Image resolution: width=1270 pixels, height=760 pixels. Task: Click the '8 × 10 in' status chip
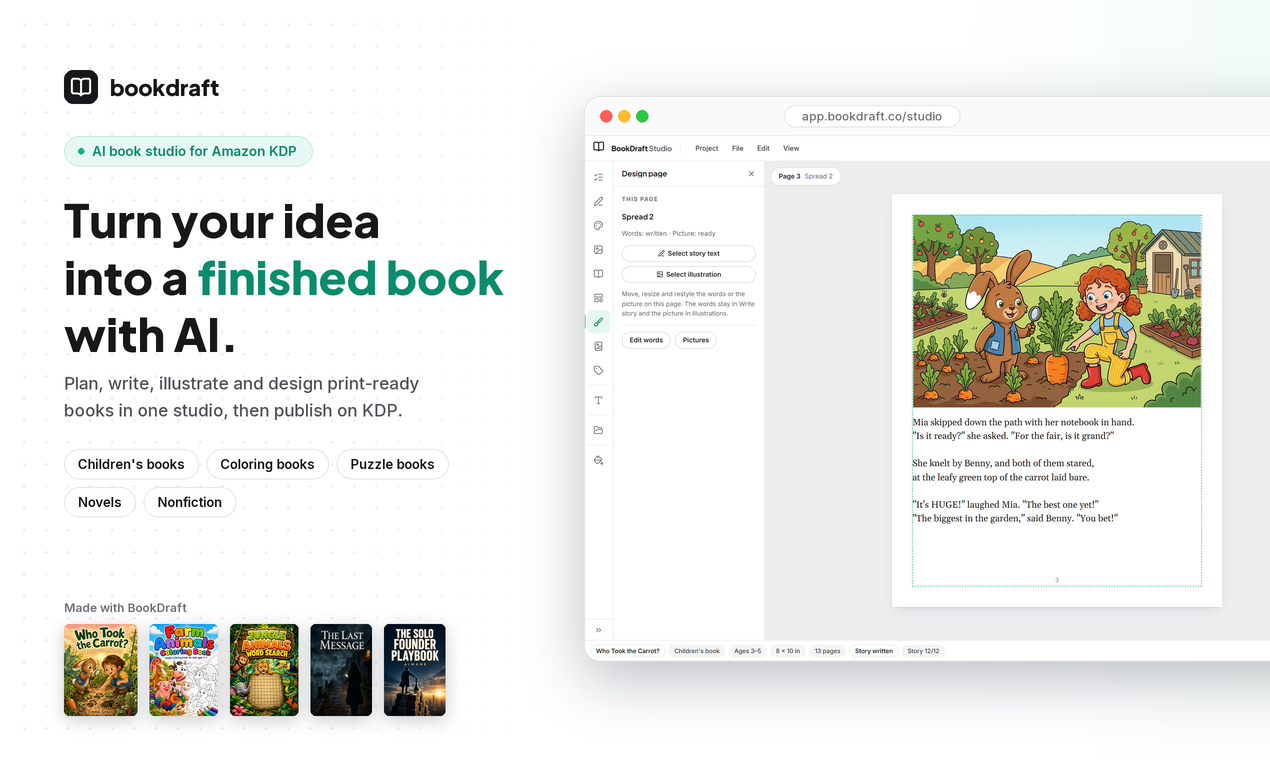click(x=788, y=651)
